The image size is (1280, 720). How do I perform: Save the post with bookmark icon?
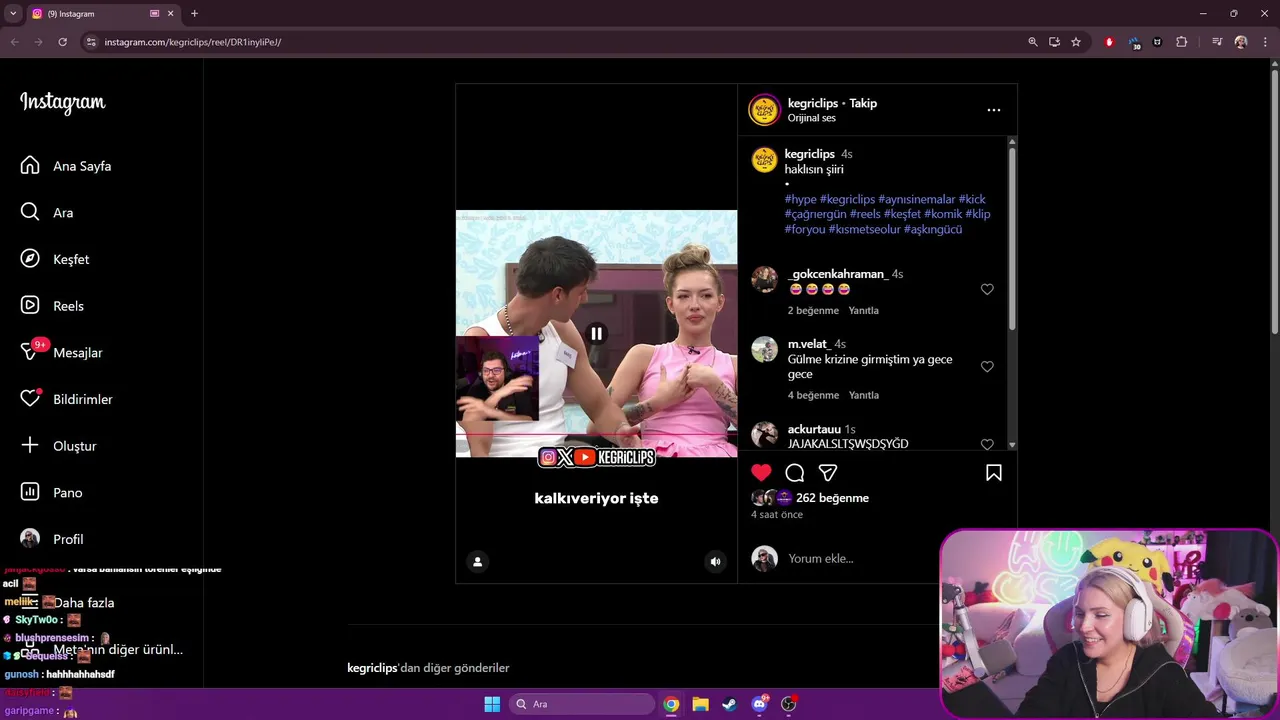(994, 473)
